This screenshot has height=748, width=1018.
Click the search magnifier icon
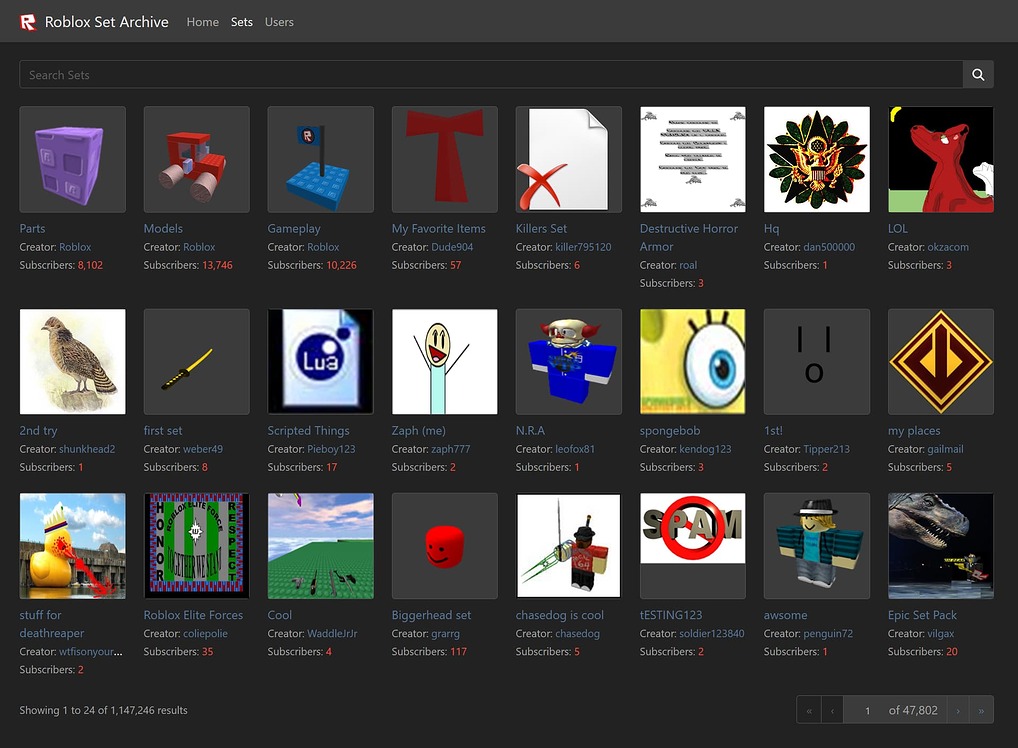[978, 74]
